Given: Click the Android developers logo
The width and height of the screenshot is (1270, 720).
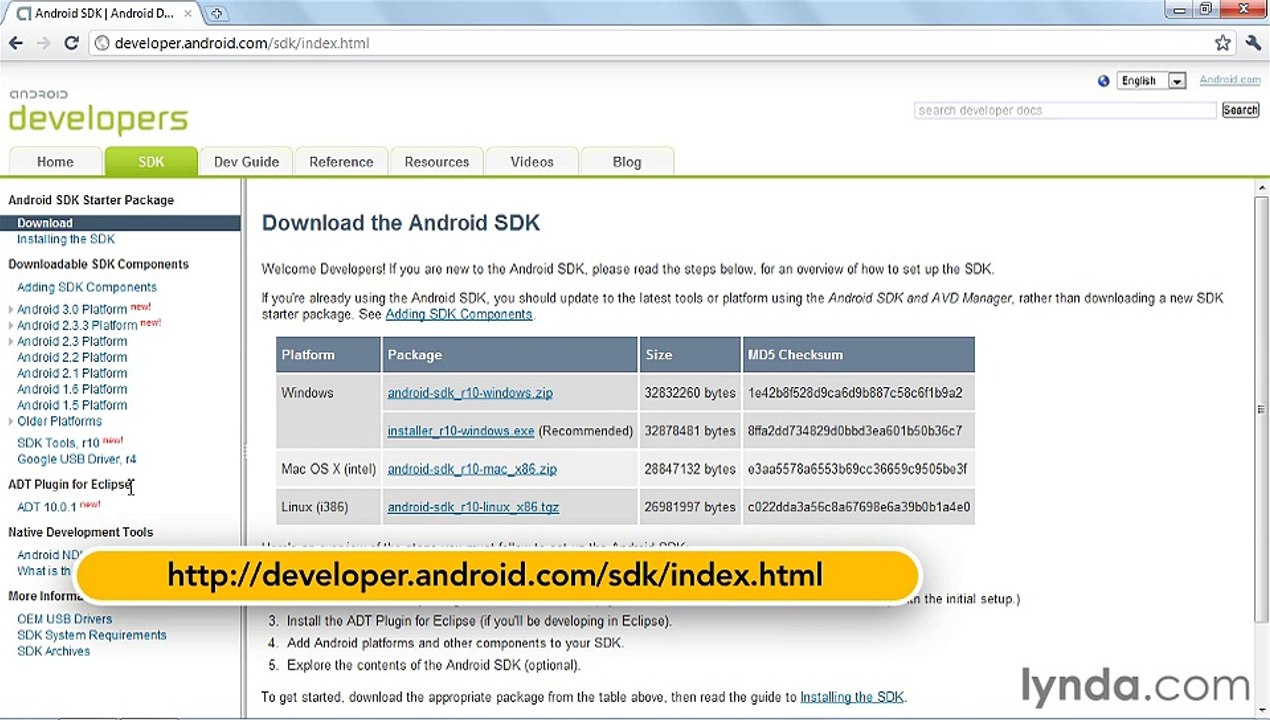Looking at the screenshot, I should (98, 112).
